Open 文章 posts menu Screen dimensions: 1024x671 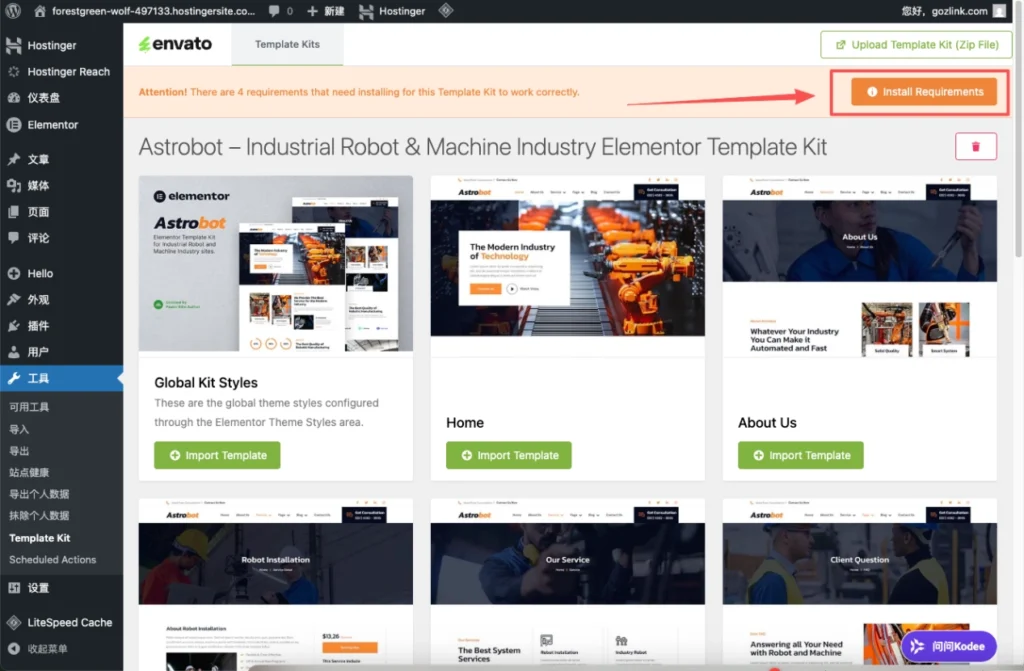tap(61, 159)
